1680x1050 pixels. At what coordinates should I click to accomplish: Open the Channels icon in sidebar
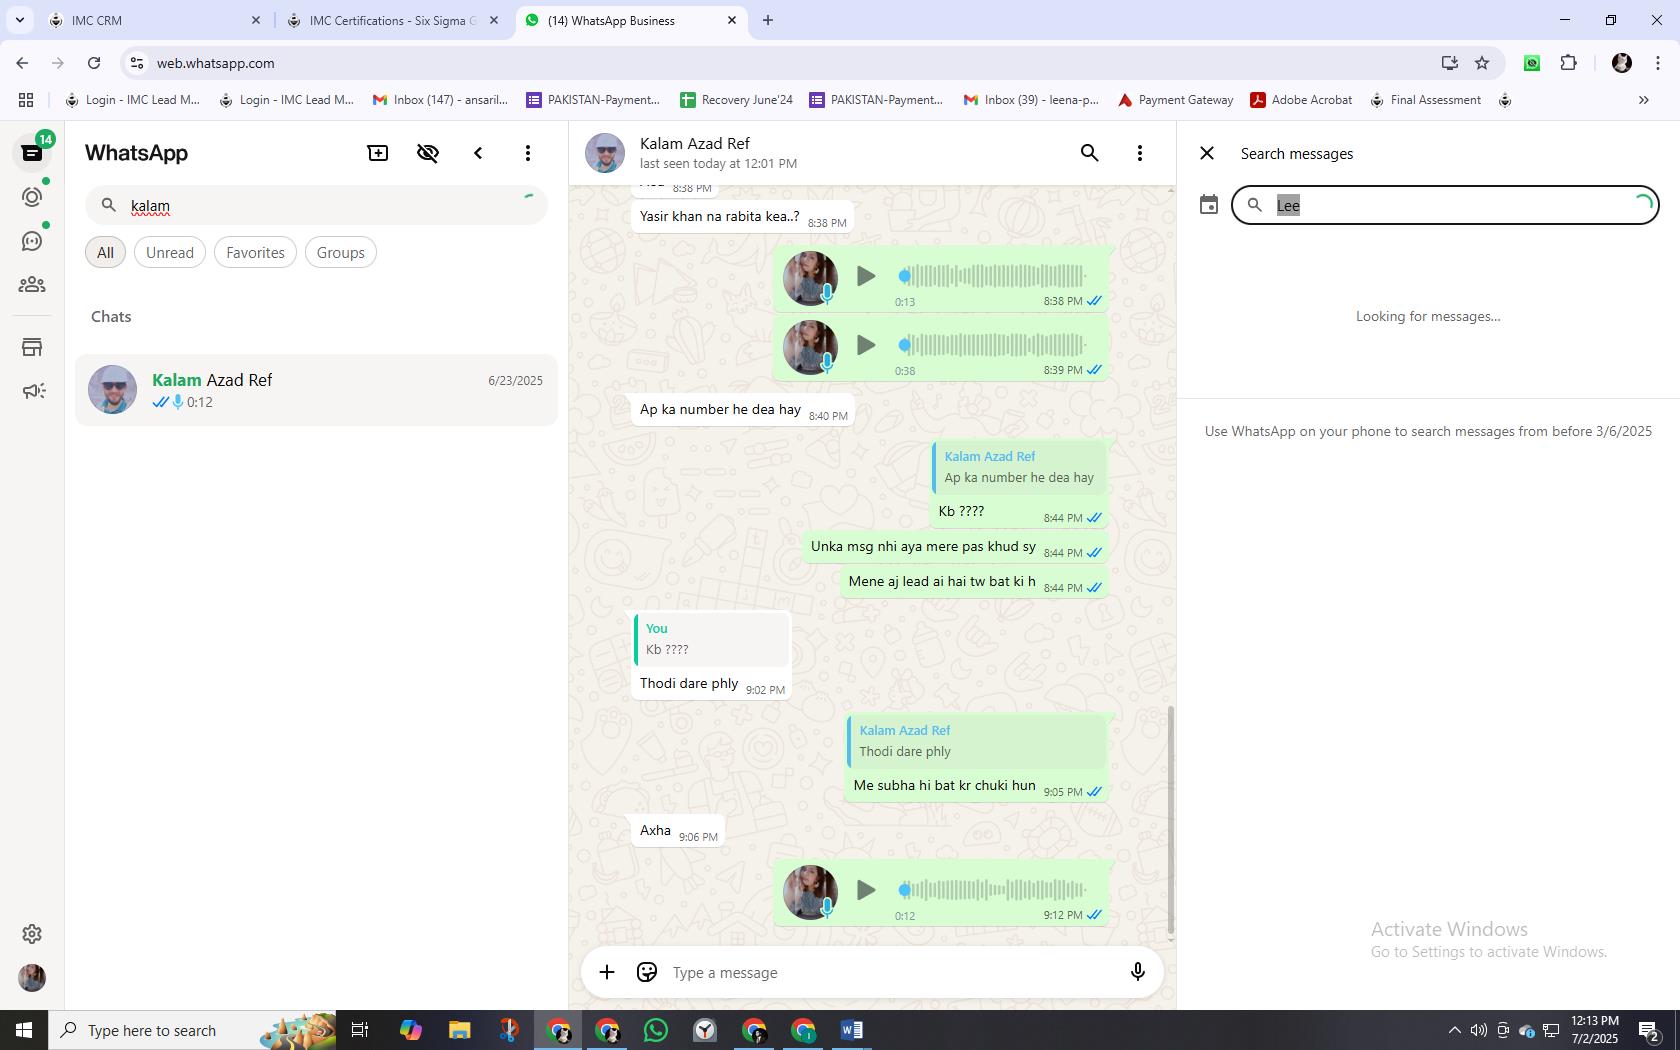[32, 241]
